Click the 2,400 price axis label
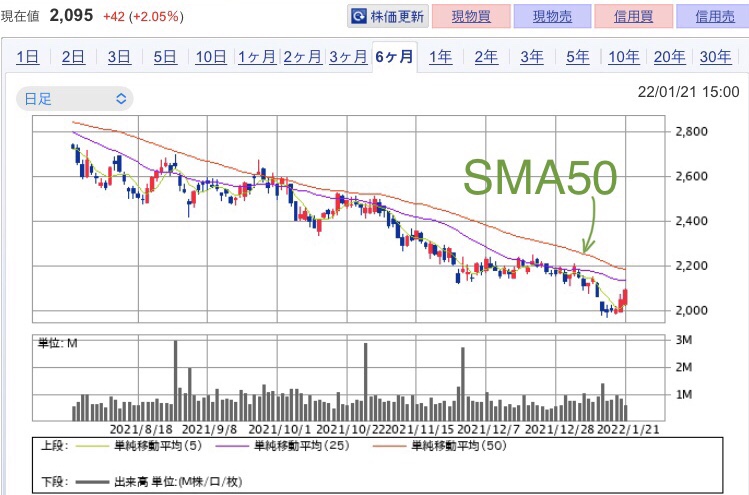 (x=691, y=221)
